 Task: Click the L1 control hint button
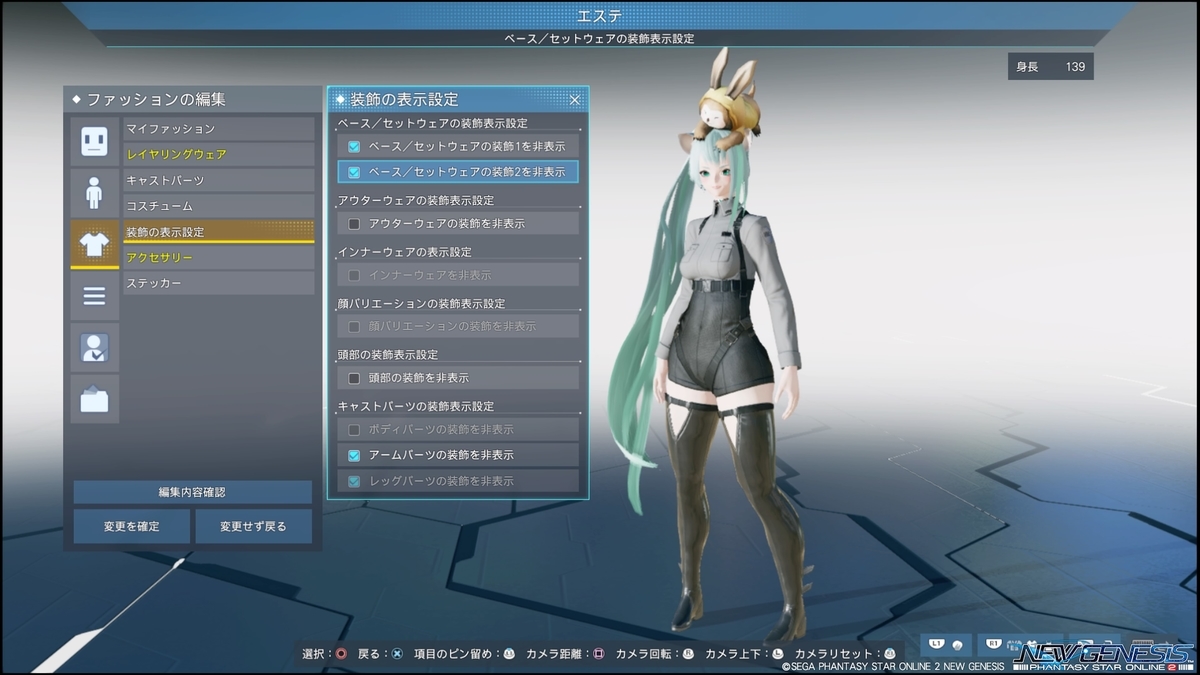pos(945,644)
